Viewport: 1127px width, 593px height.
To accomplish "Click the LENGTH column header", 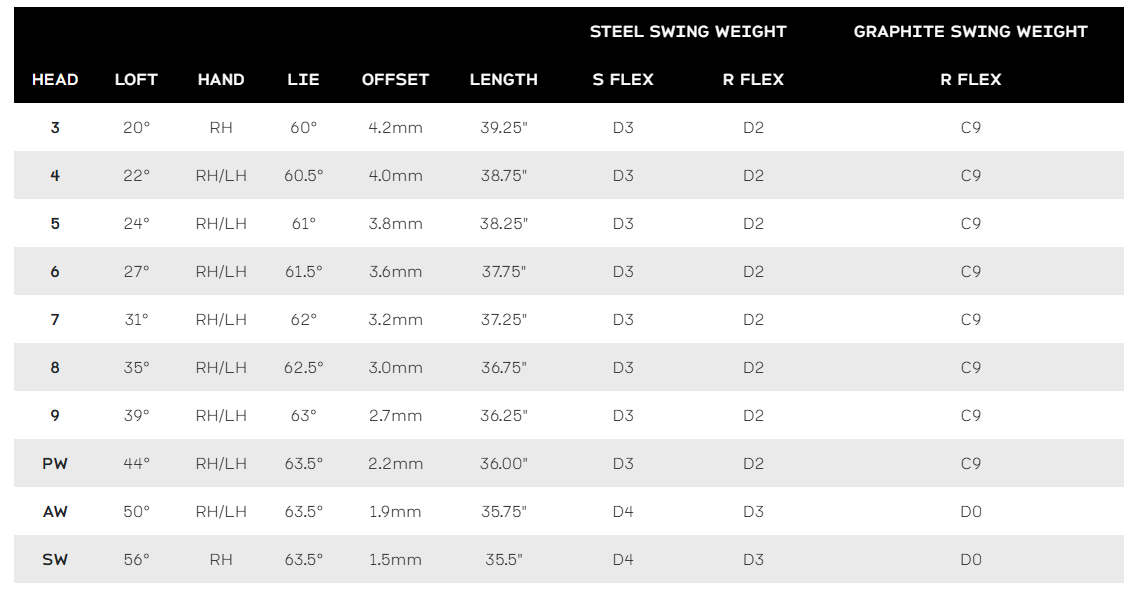I will (503, 80).
